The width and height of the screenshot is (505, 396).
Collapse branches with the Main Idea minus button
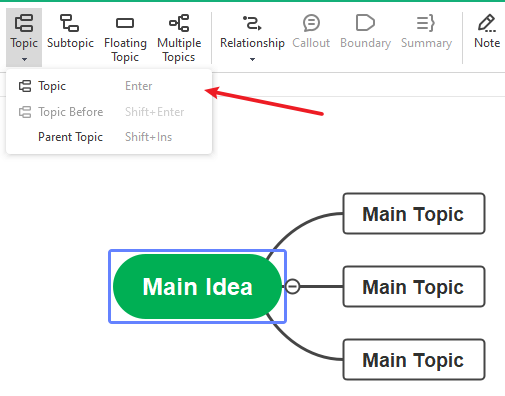click(x=293, y=286)
